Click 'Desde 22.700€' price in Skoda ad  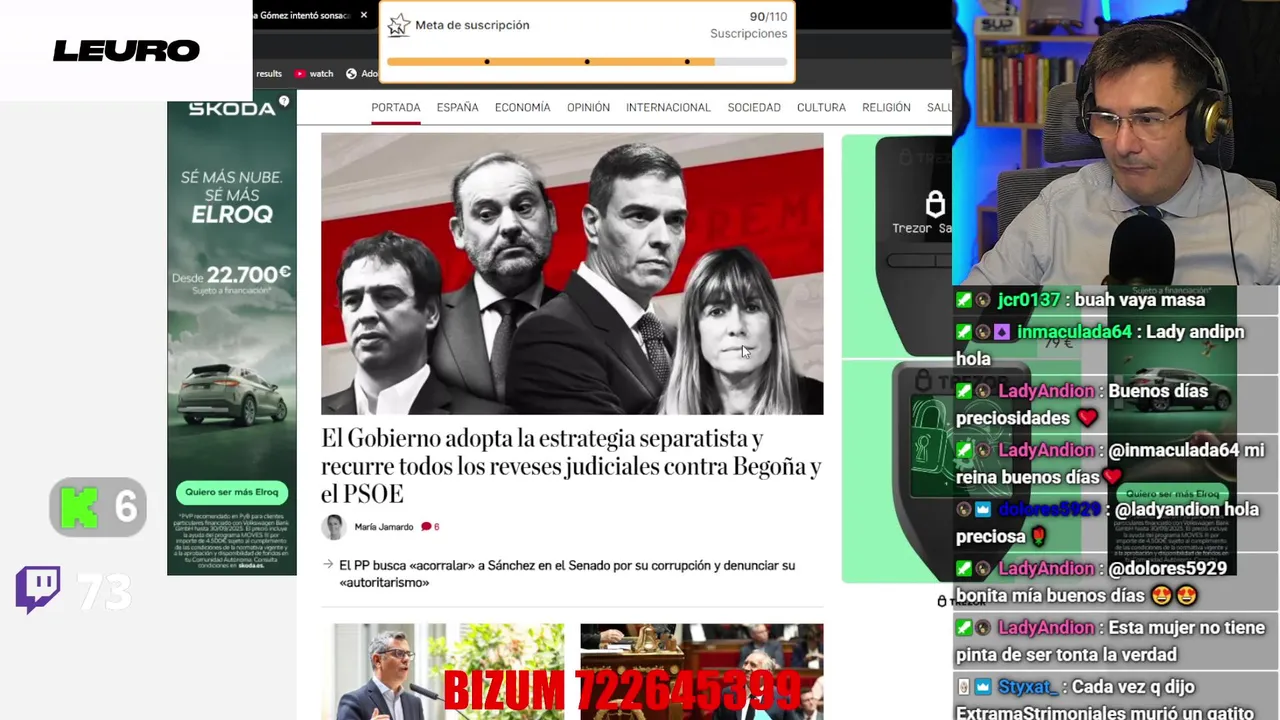click(x=231, y=274)
